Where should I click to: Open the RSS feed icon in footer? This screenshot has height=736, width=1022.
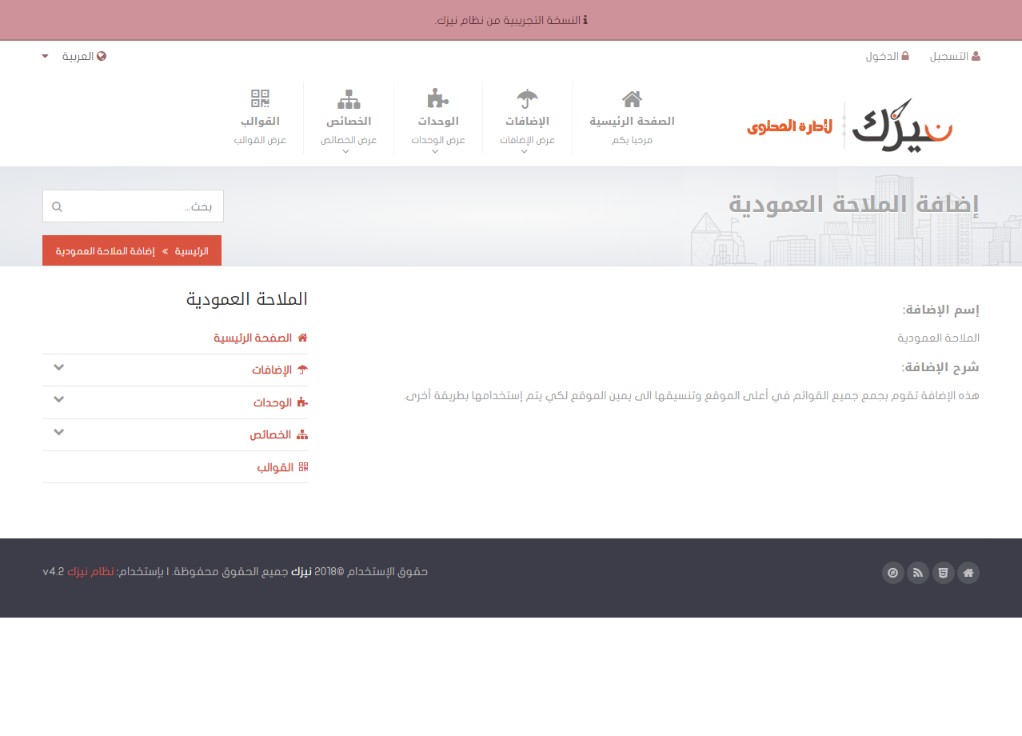[x=917, y=573]
